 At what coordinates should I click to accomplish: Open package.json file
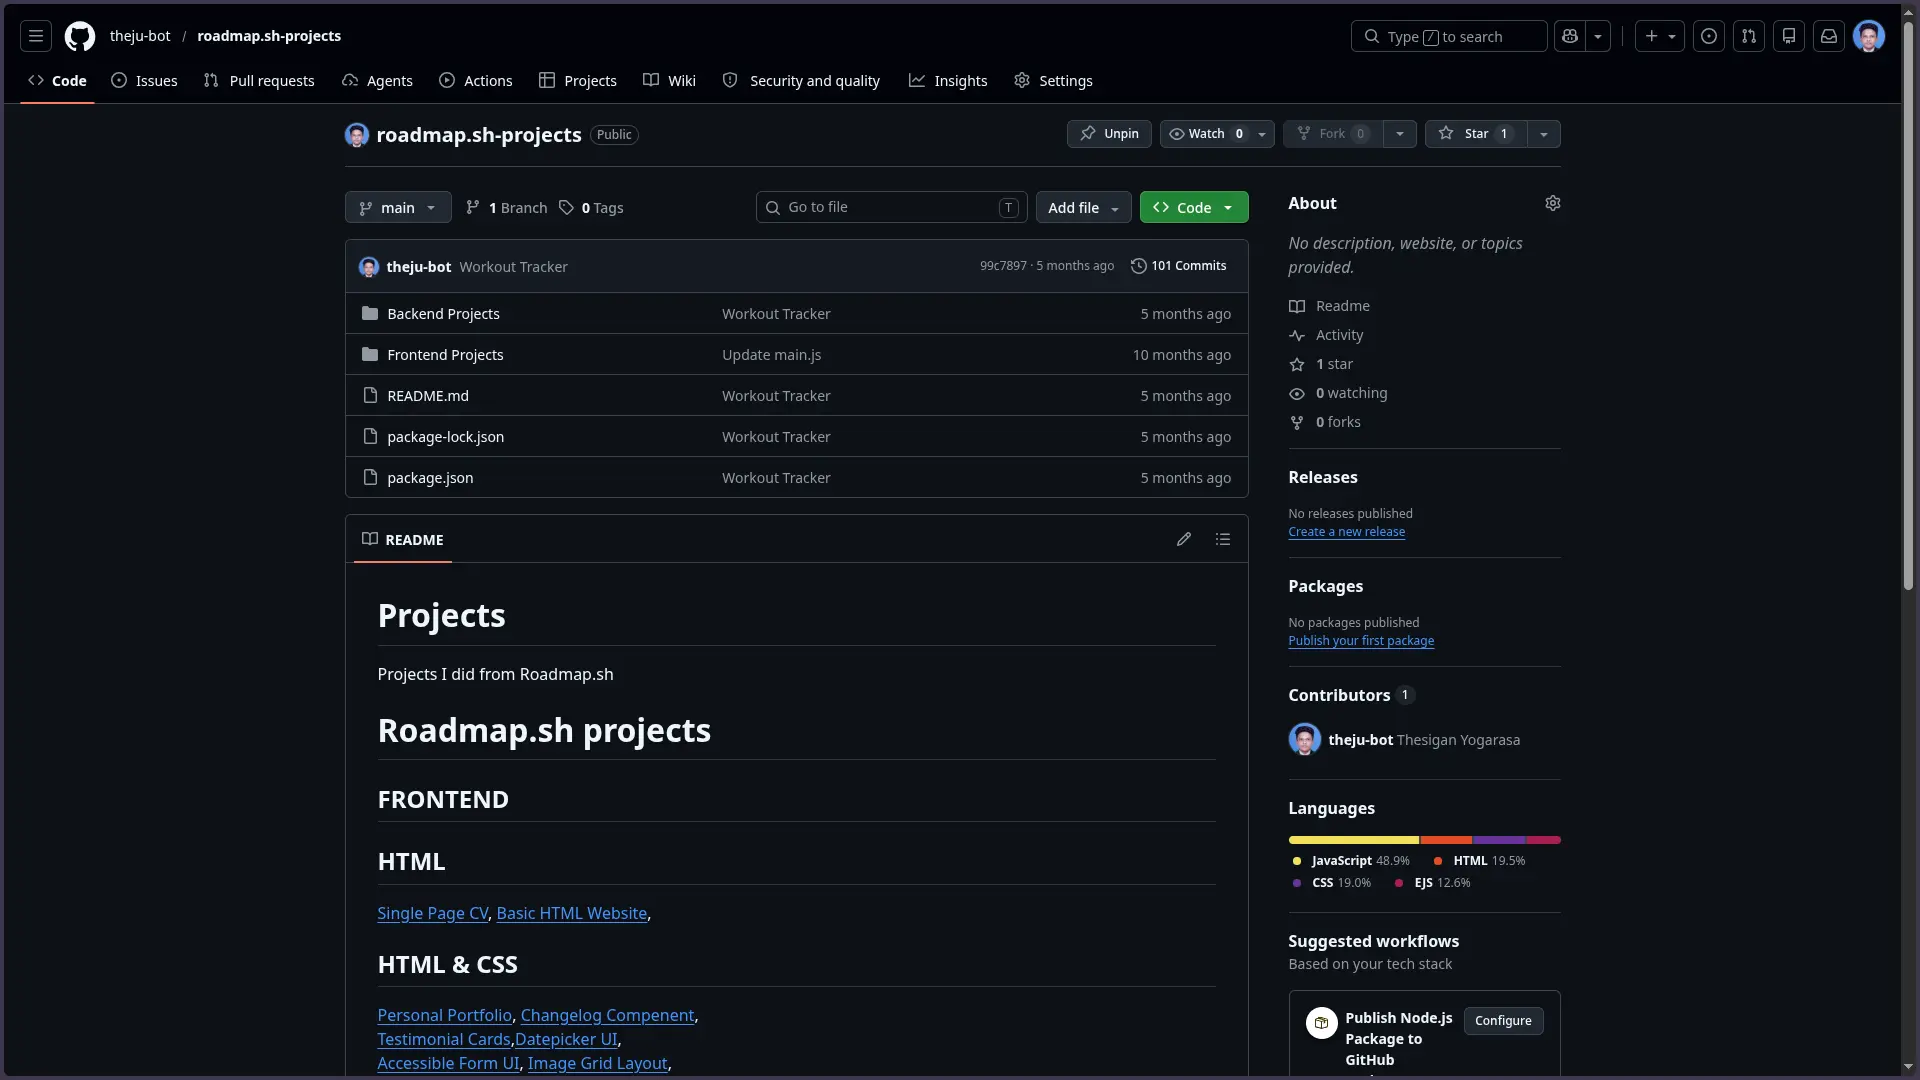coord(430,478)
